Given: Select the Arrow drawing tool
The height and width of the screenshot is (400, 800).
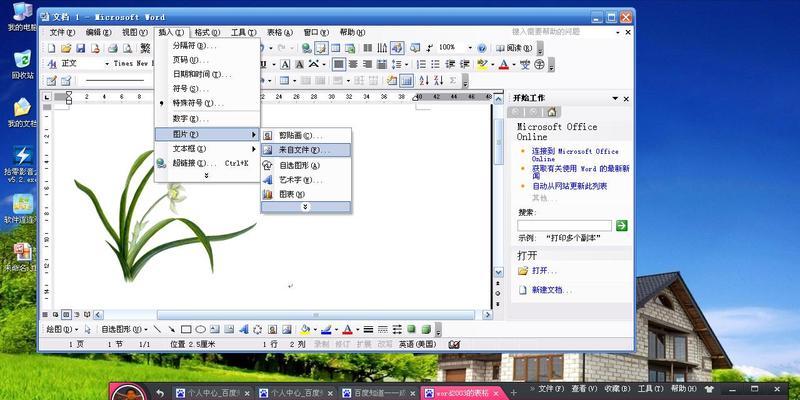Looking at the screenshot, I should click(171, 329).
